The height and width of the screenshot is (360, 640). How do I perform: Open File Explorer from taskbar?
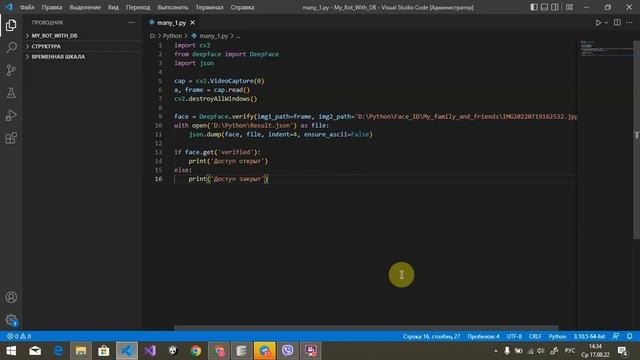(81, 351)
